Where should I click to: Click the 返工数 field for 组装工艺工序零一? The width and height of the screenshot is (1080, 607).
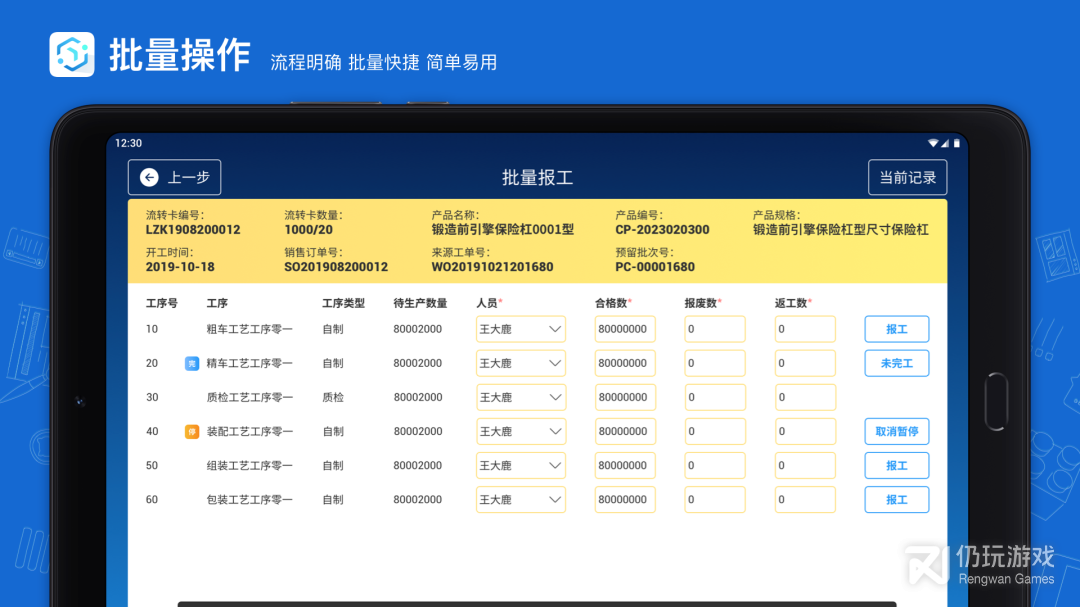click(805, 465)
